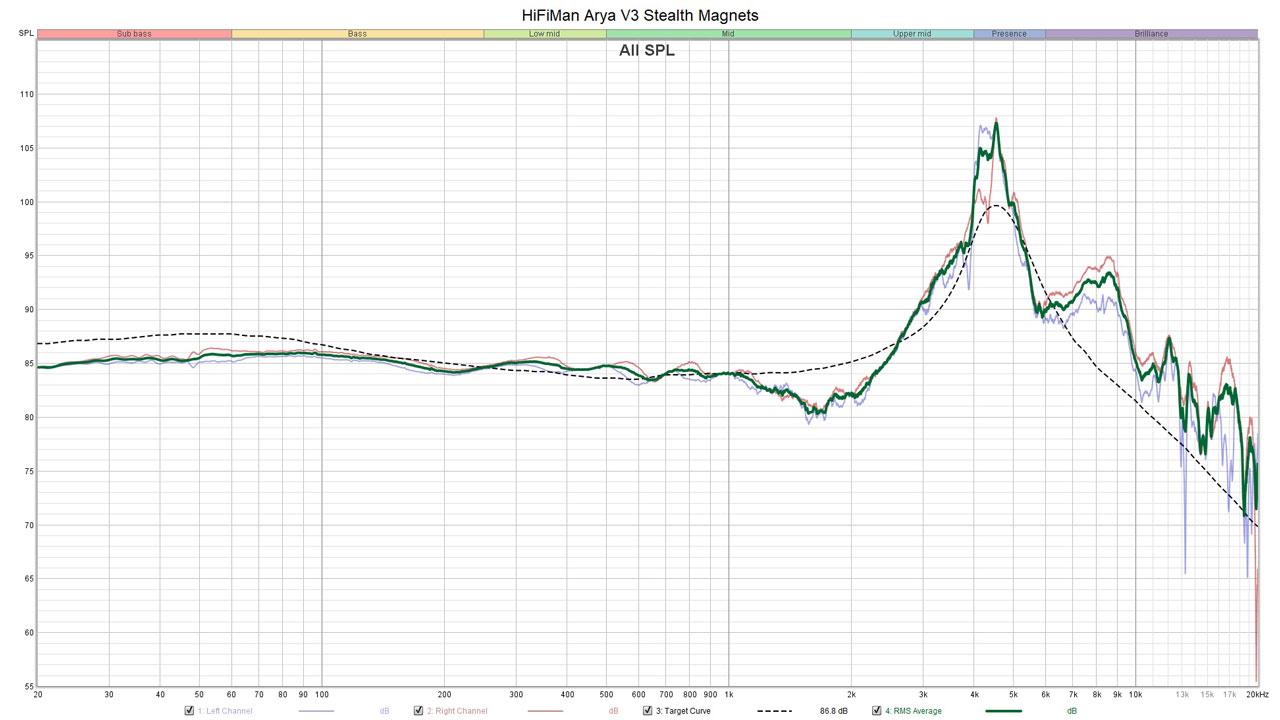Uncheck the 1: Left Channel trace checkbox
Viewport: 1280px width, 720px height.
[189, 711]
